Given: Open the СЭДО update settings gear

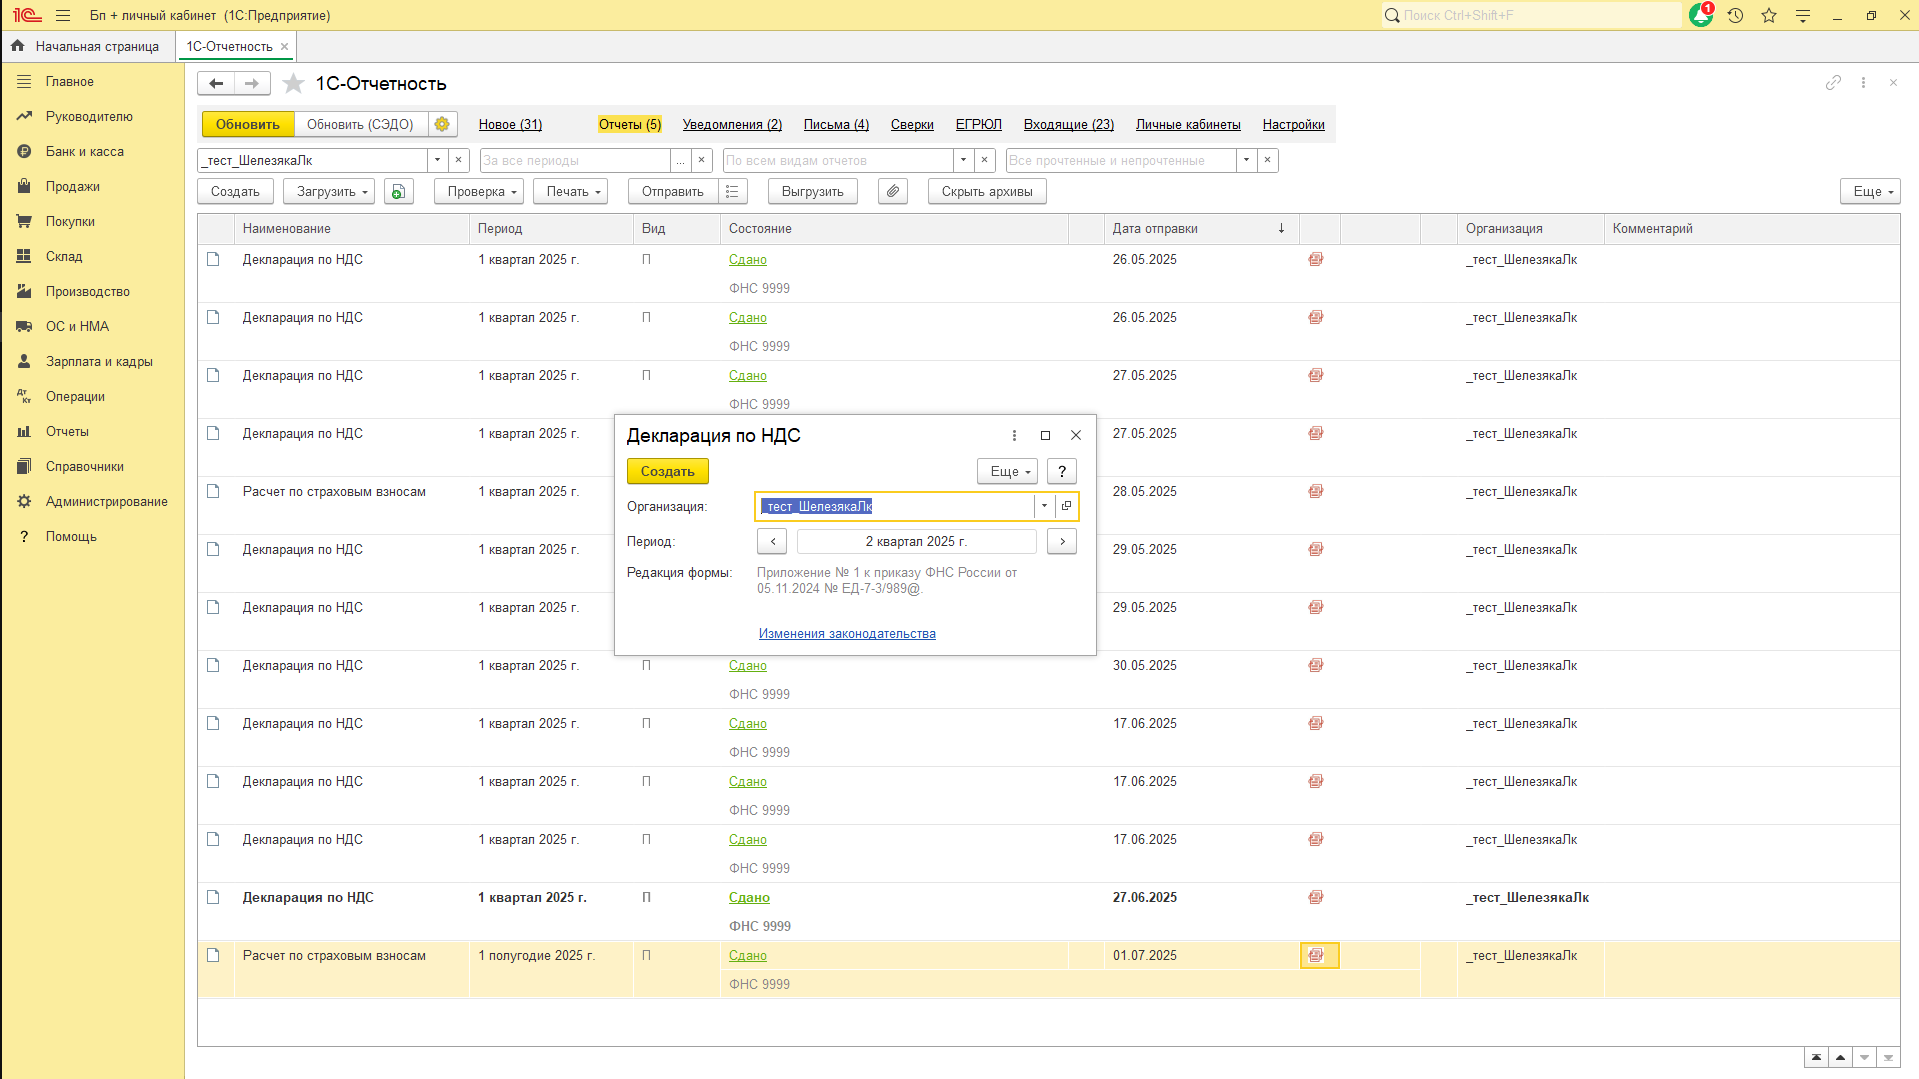Looking at the screenshot, I should (442, 124).
